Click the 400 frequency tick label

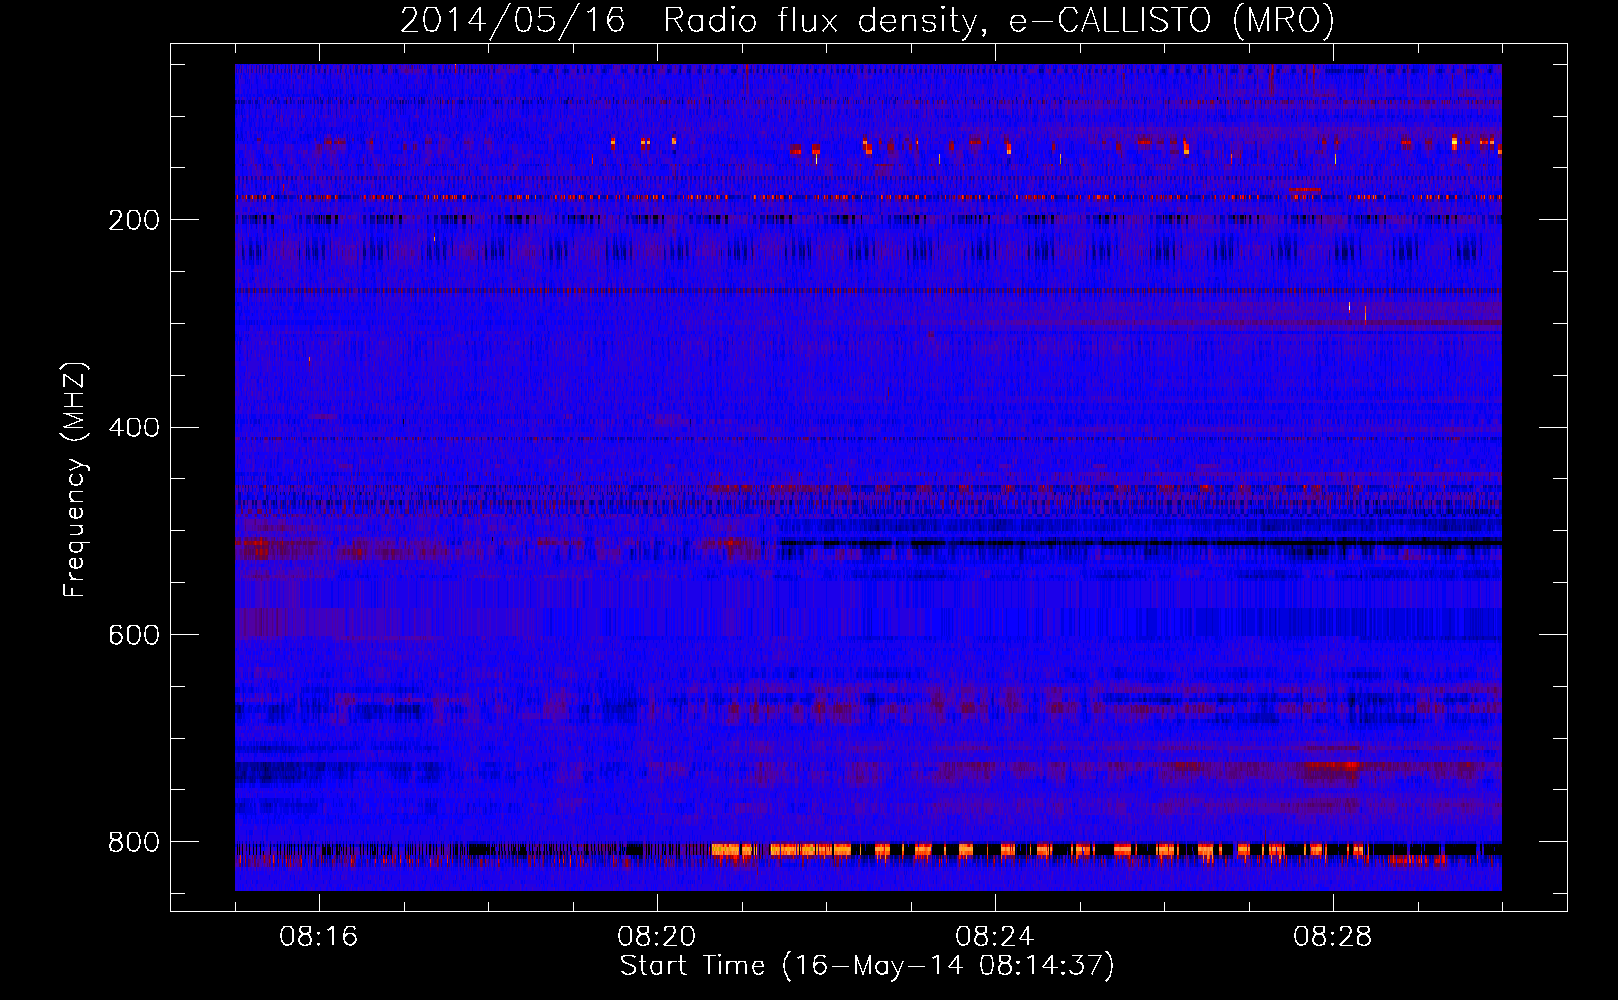(x=134, y=428)
